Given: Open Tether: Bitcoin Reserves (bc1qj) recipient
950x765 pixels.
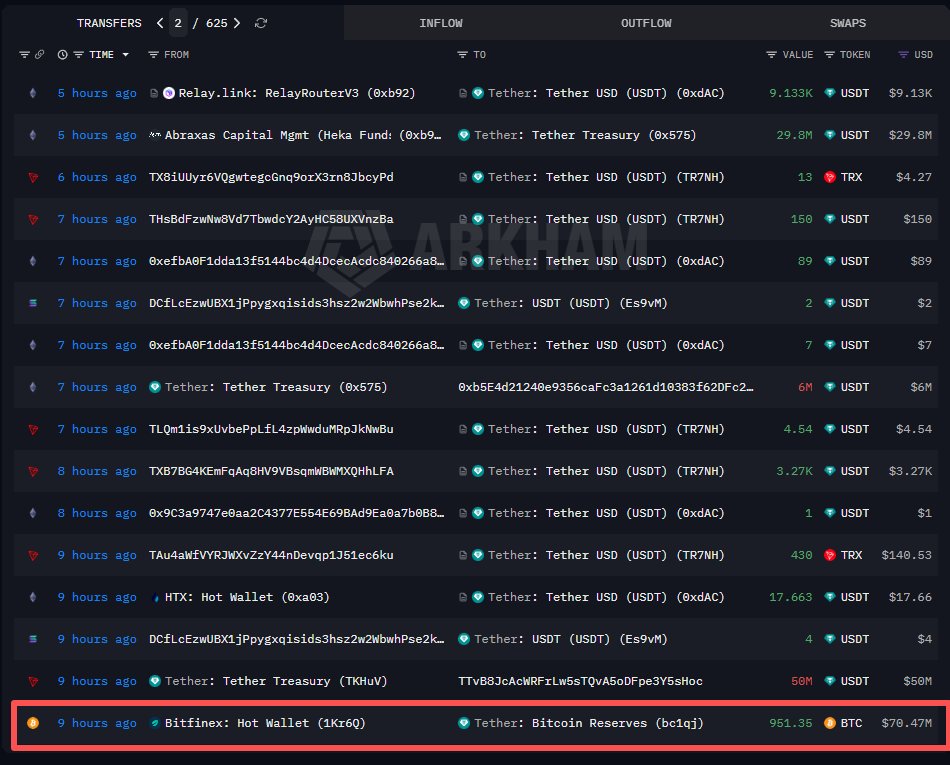Looking at the screenshot, I should pos(588,723).
